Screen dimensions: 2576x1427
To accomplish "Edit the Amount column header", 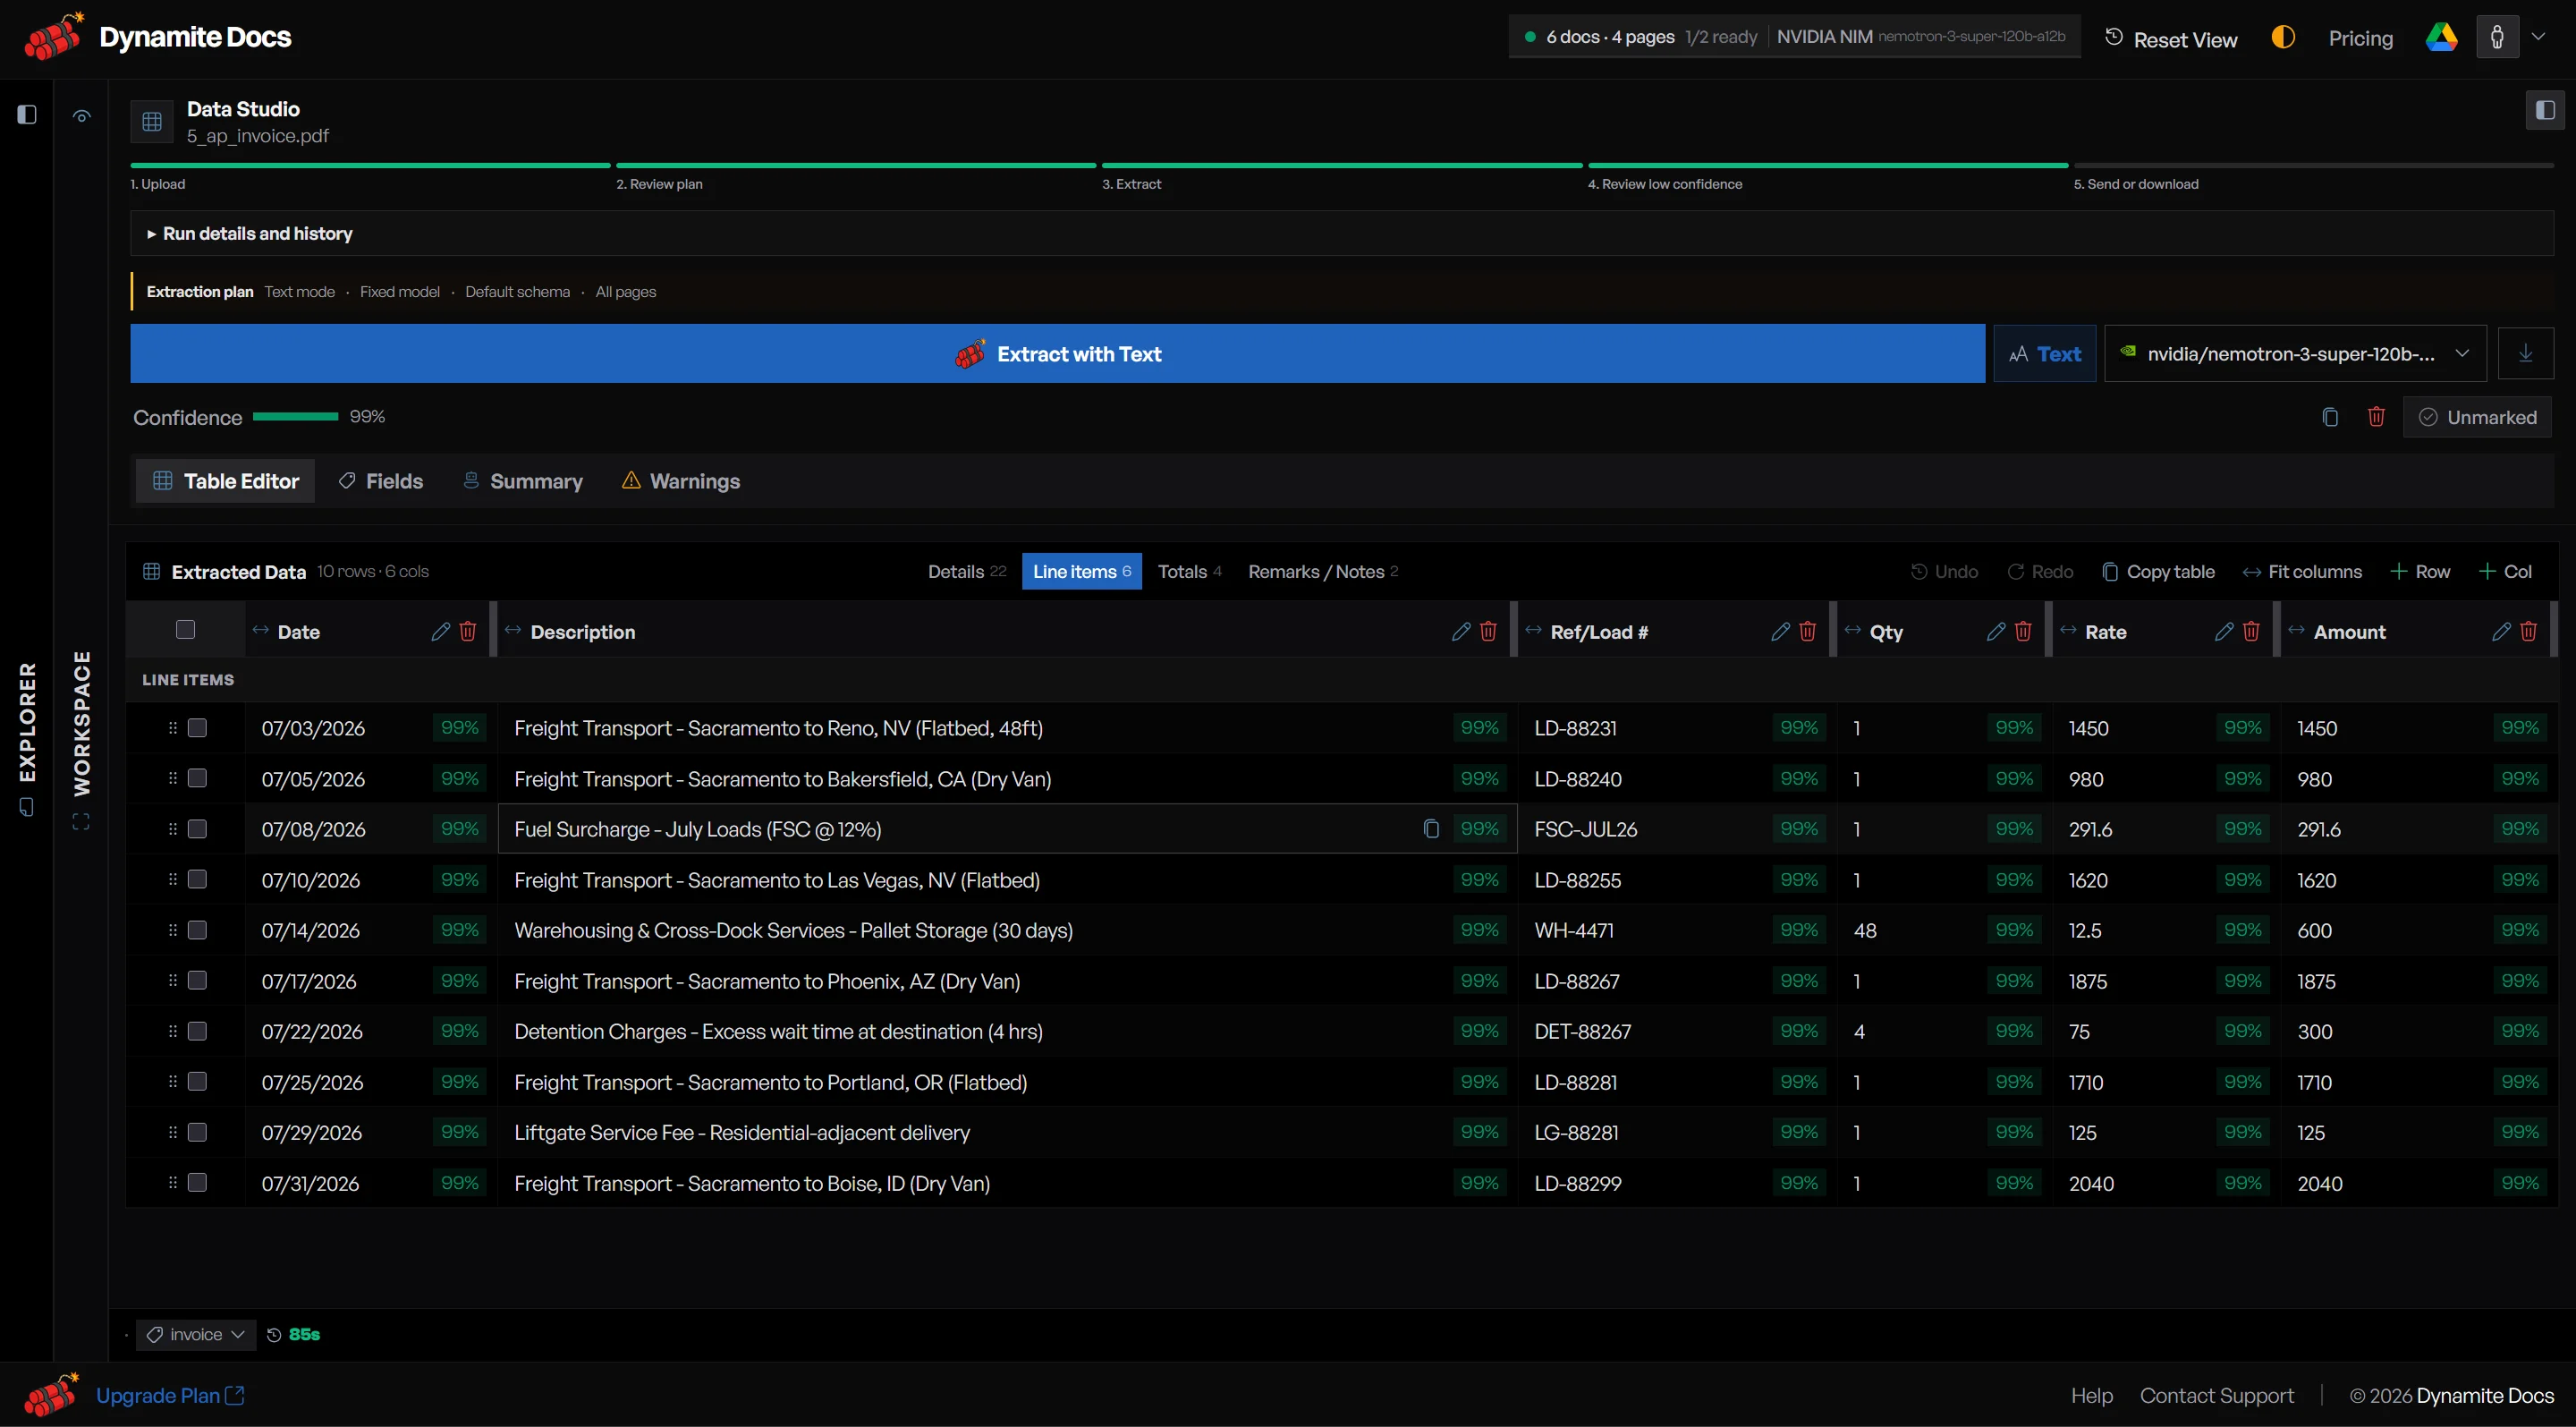I will [x=2501, y=632].
